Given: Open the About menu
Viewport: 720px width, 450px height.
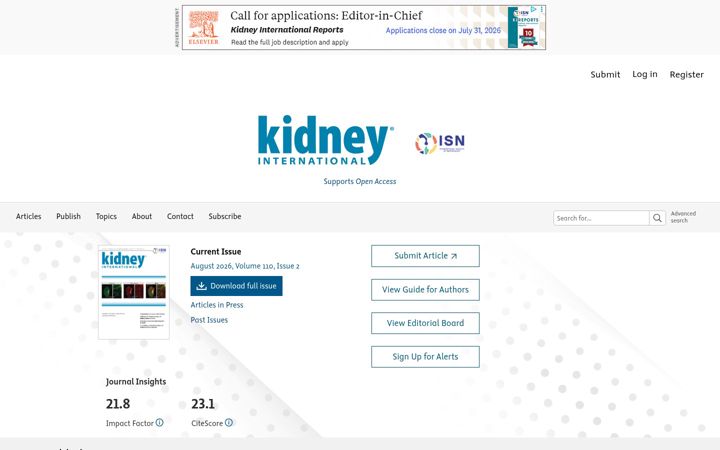Looking at the screenshot, I should click(142, 216).
